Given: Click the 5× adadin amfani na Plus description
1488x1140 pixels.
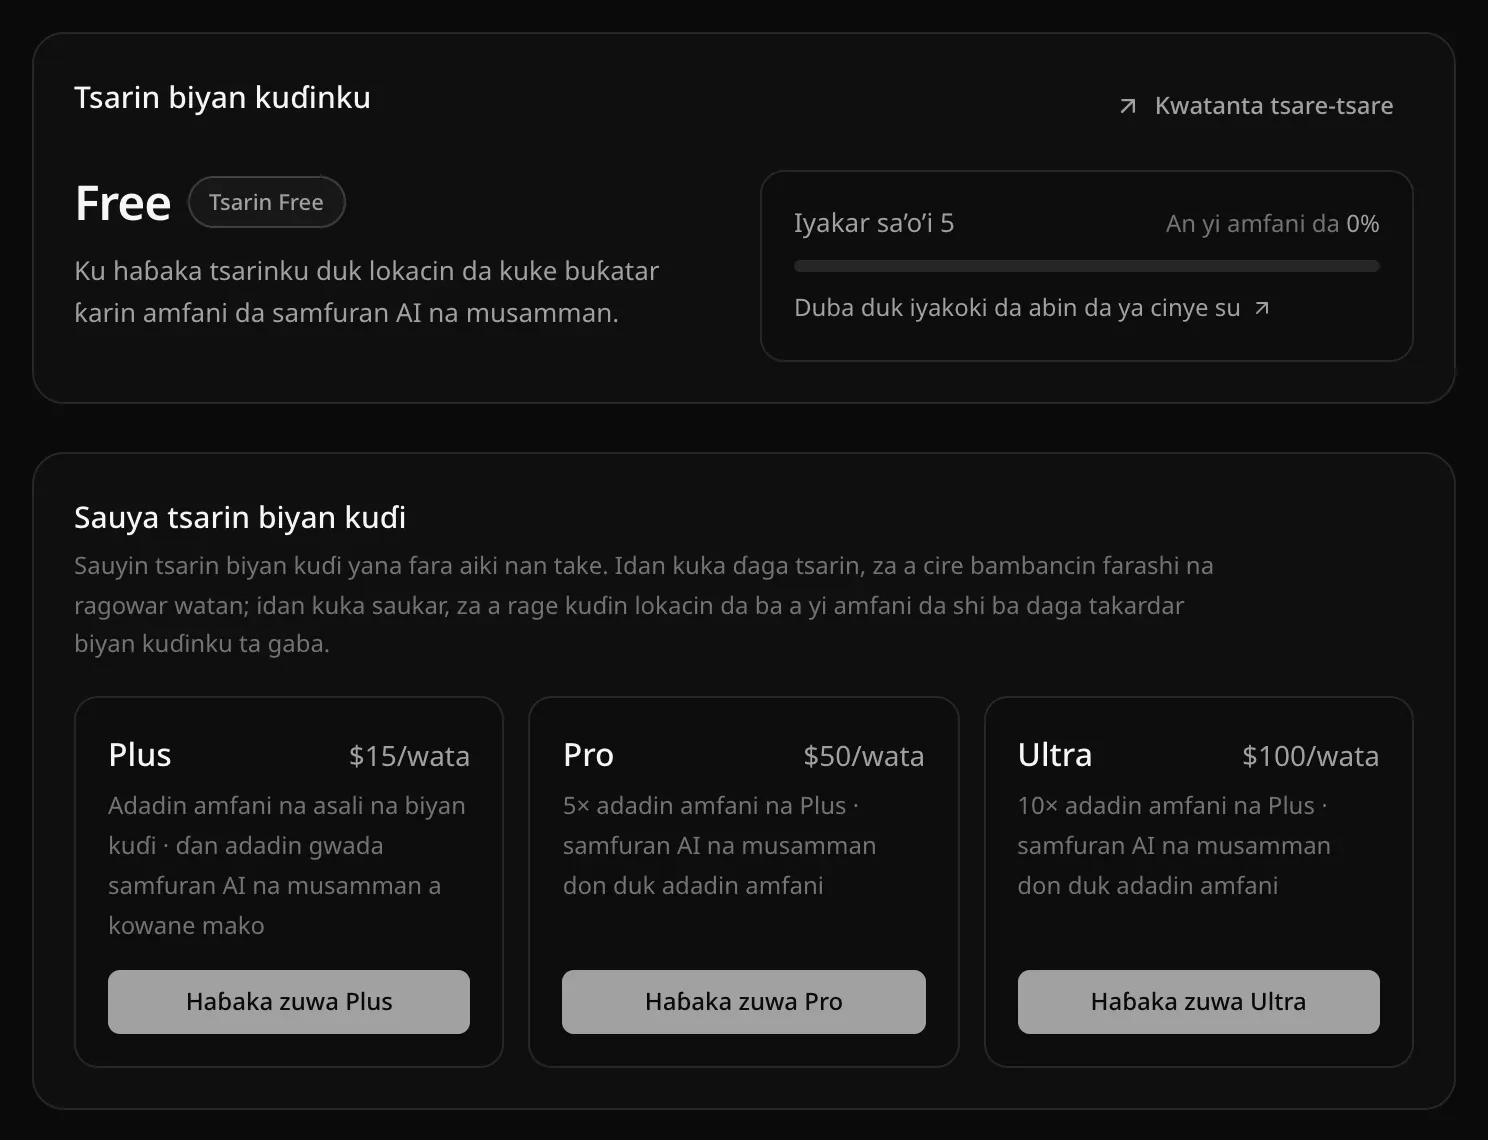Looking at the screenshot, I should pyautogui.click(x=719, y=846).
